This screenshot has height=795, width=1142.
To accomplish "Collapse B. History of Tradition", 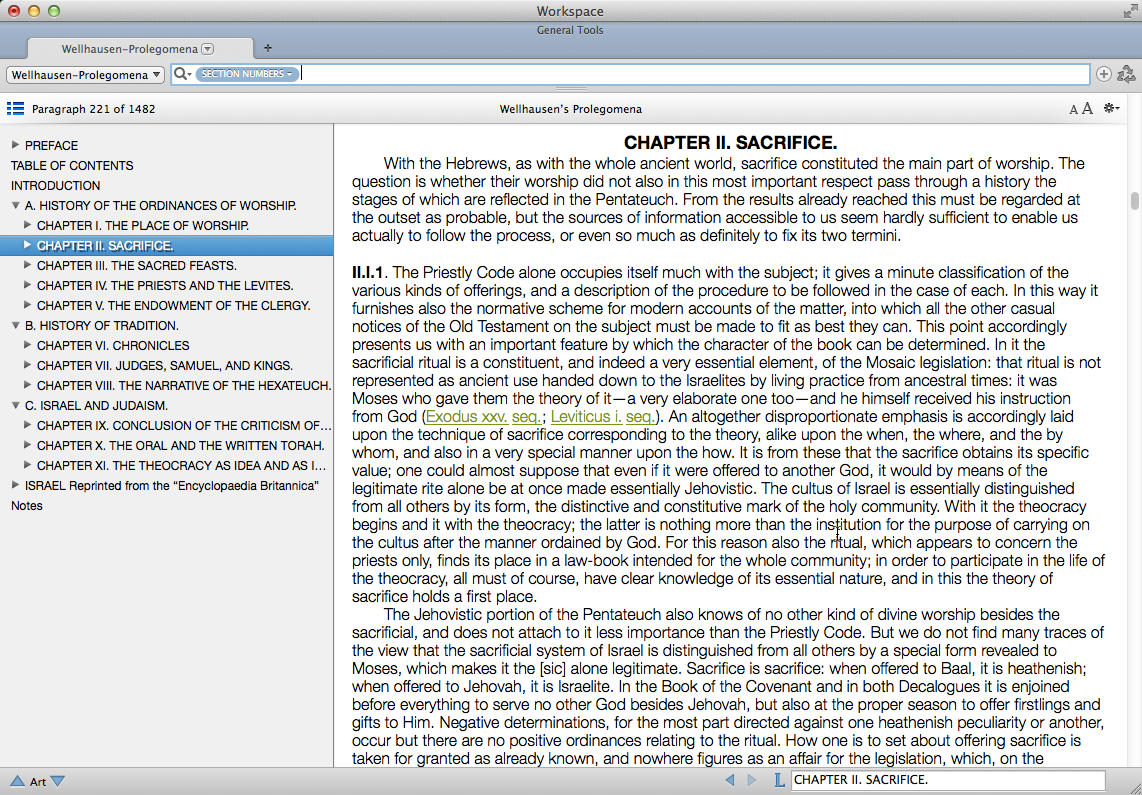I will [15, 325].
